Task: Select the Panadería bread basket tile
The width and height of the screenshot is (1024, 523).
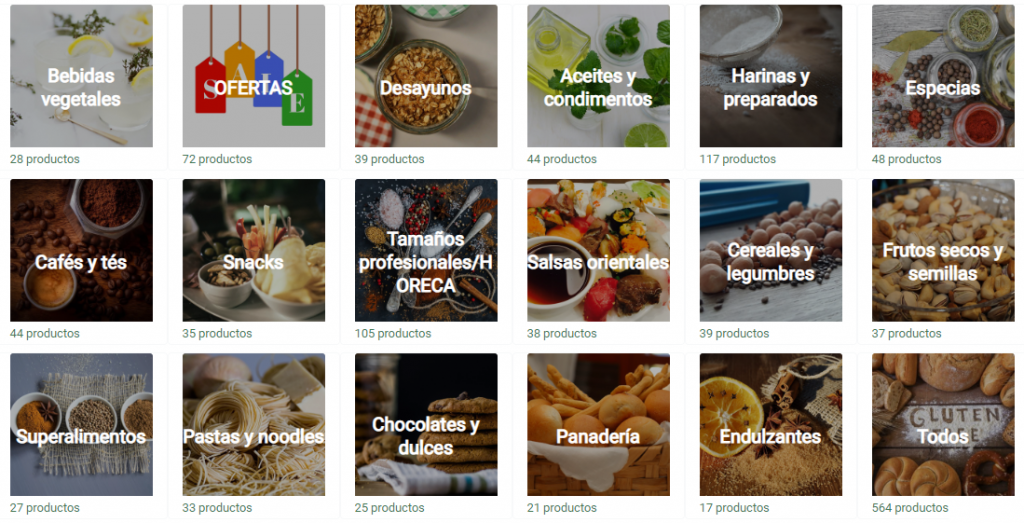Action: [598, 424]
